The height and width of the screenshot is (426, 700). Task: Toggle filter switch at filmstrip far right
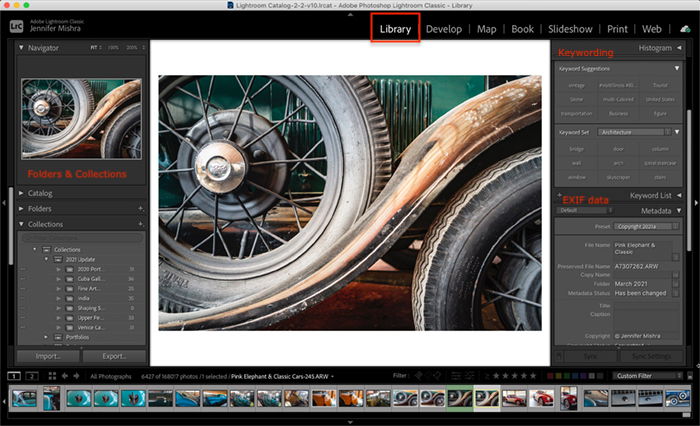click(691, 376)
